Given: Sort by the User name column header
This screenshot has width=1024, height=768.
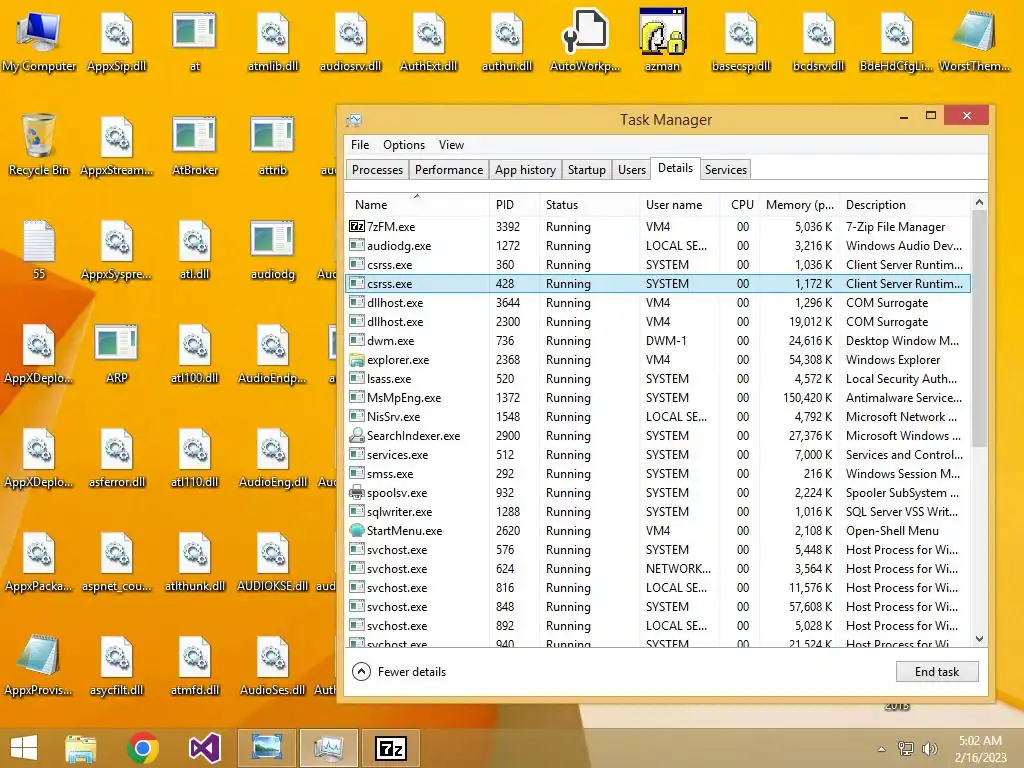Looking at the screenshot, I should tap(679, 204).
